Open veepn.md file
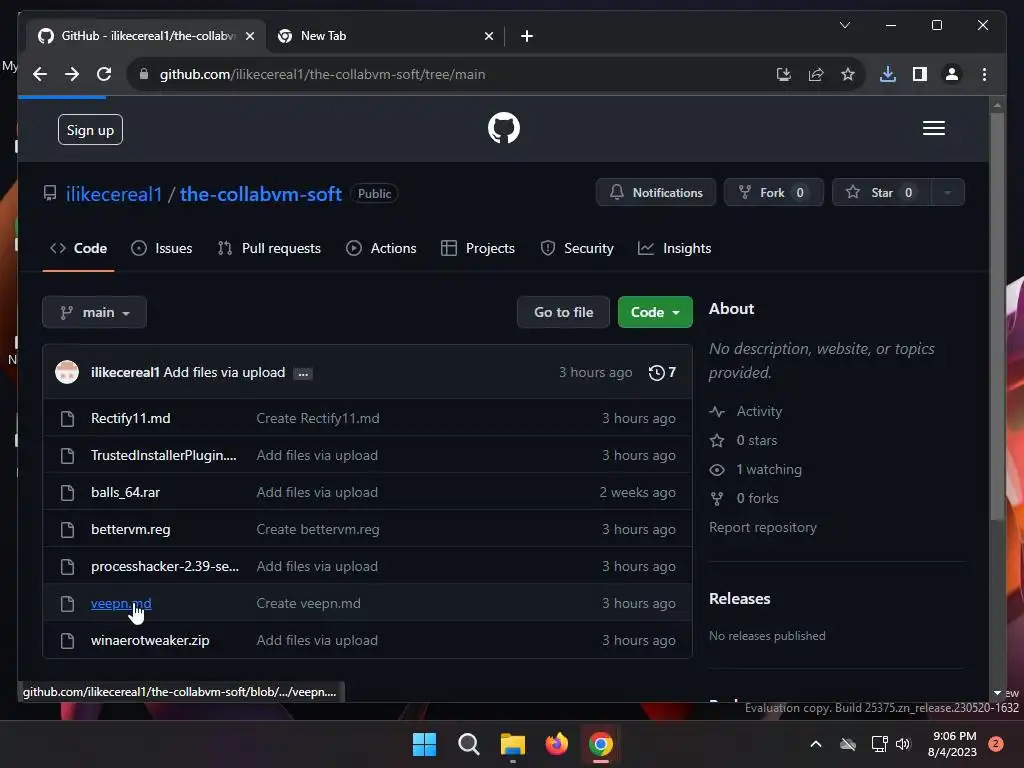The width and height of the screenshot is (1024, 768). click(x=121, y=603)
